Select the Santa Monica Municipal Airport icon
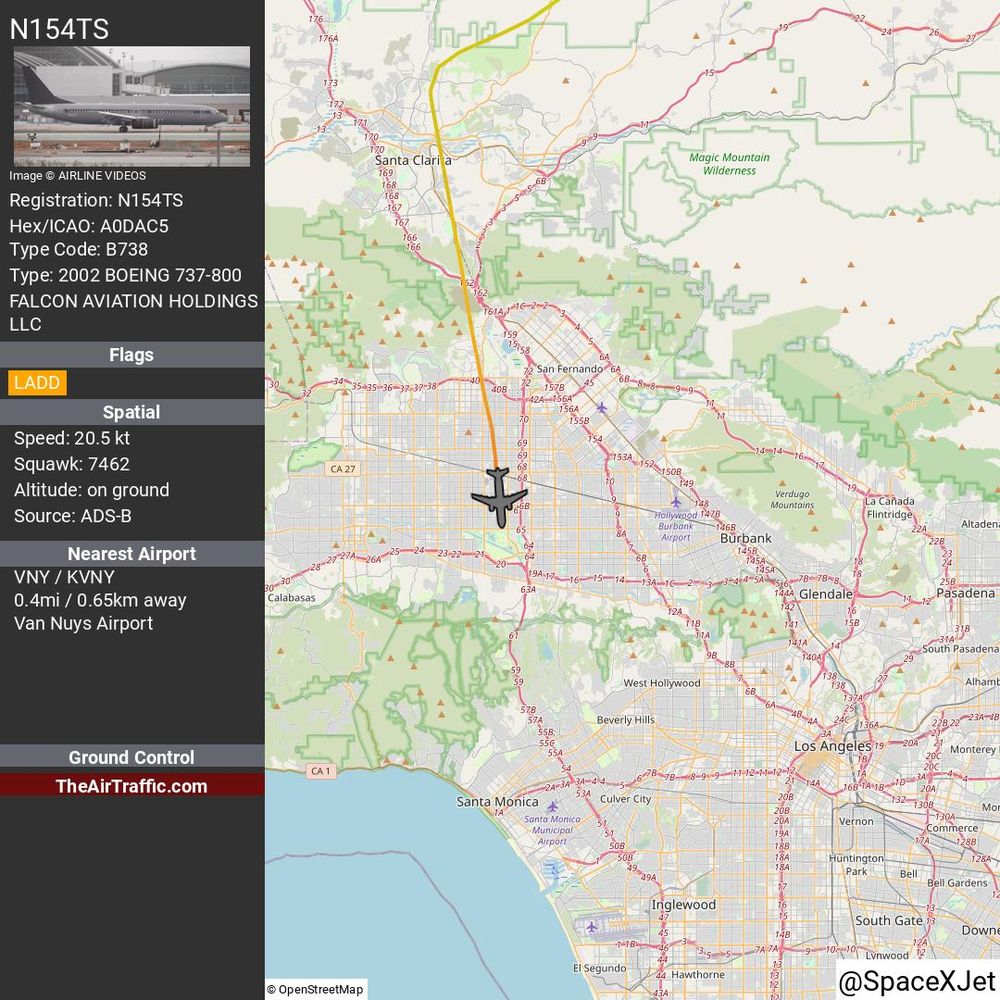 pos(552,806)
